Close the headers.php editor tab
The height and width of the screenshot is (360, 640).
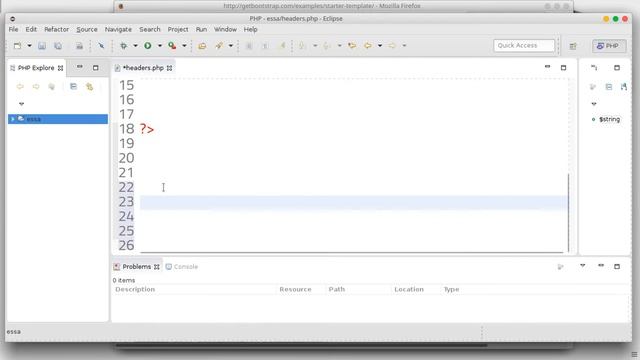point(169,68)
